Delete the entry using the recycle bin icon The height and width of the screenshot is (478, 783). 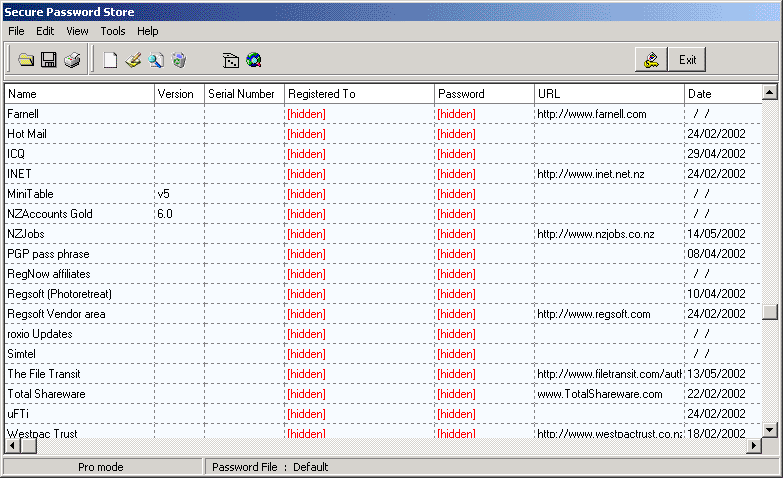(179, 60)
